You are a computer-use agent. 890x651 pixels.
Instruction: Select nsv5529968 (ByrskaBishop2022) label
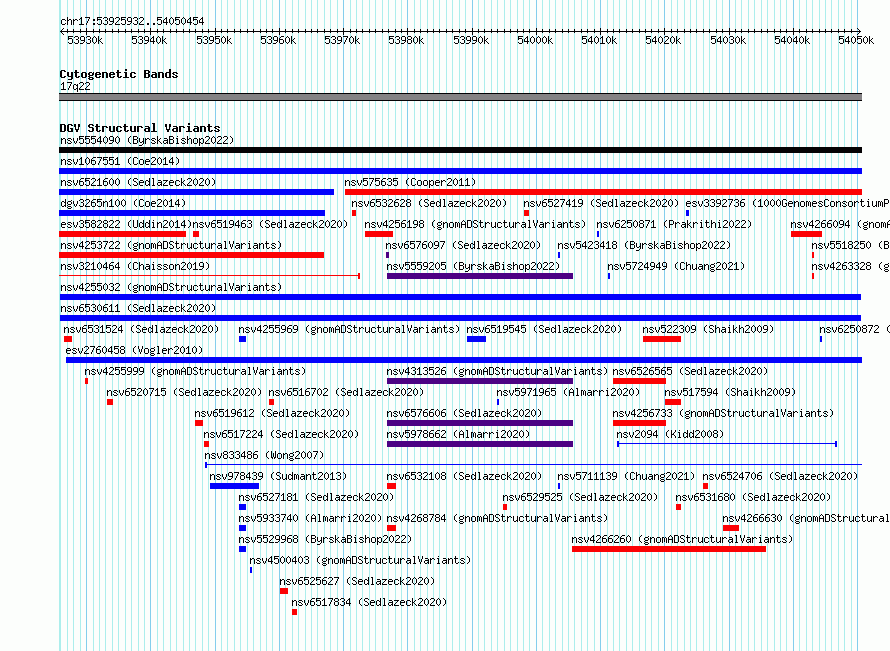[325, 539]
